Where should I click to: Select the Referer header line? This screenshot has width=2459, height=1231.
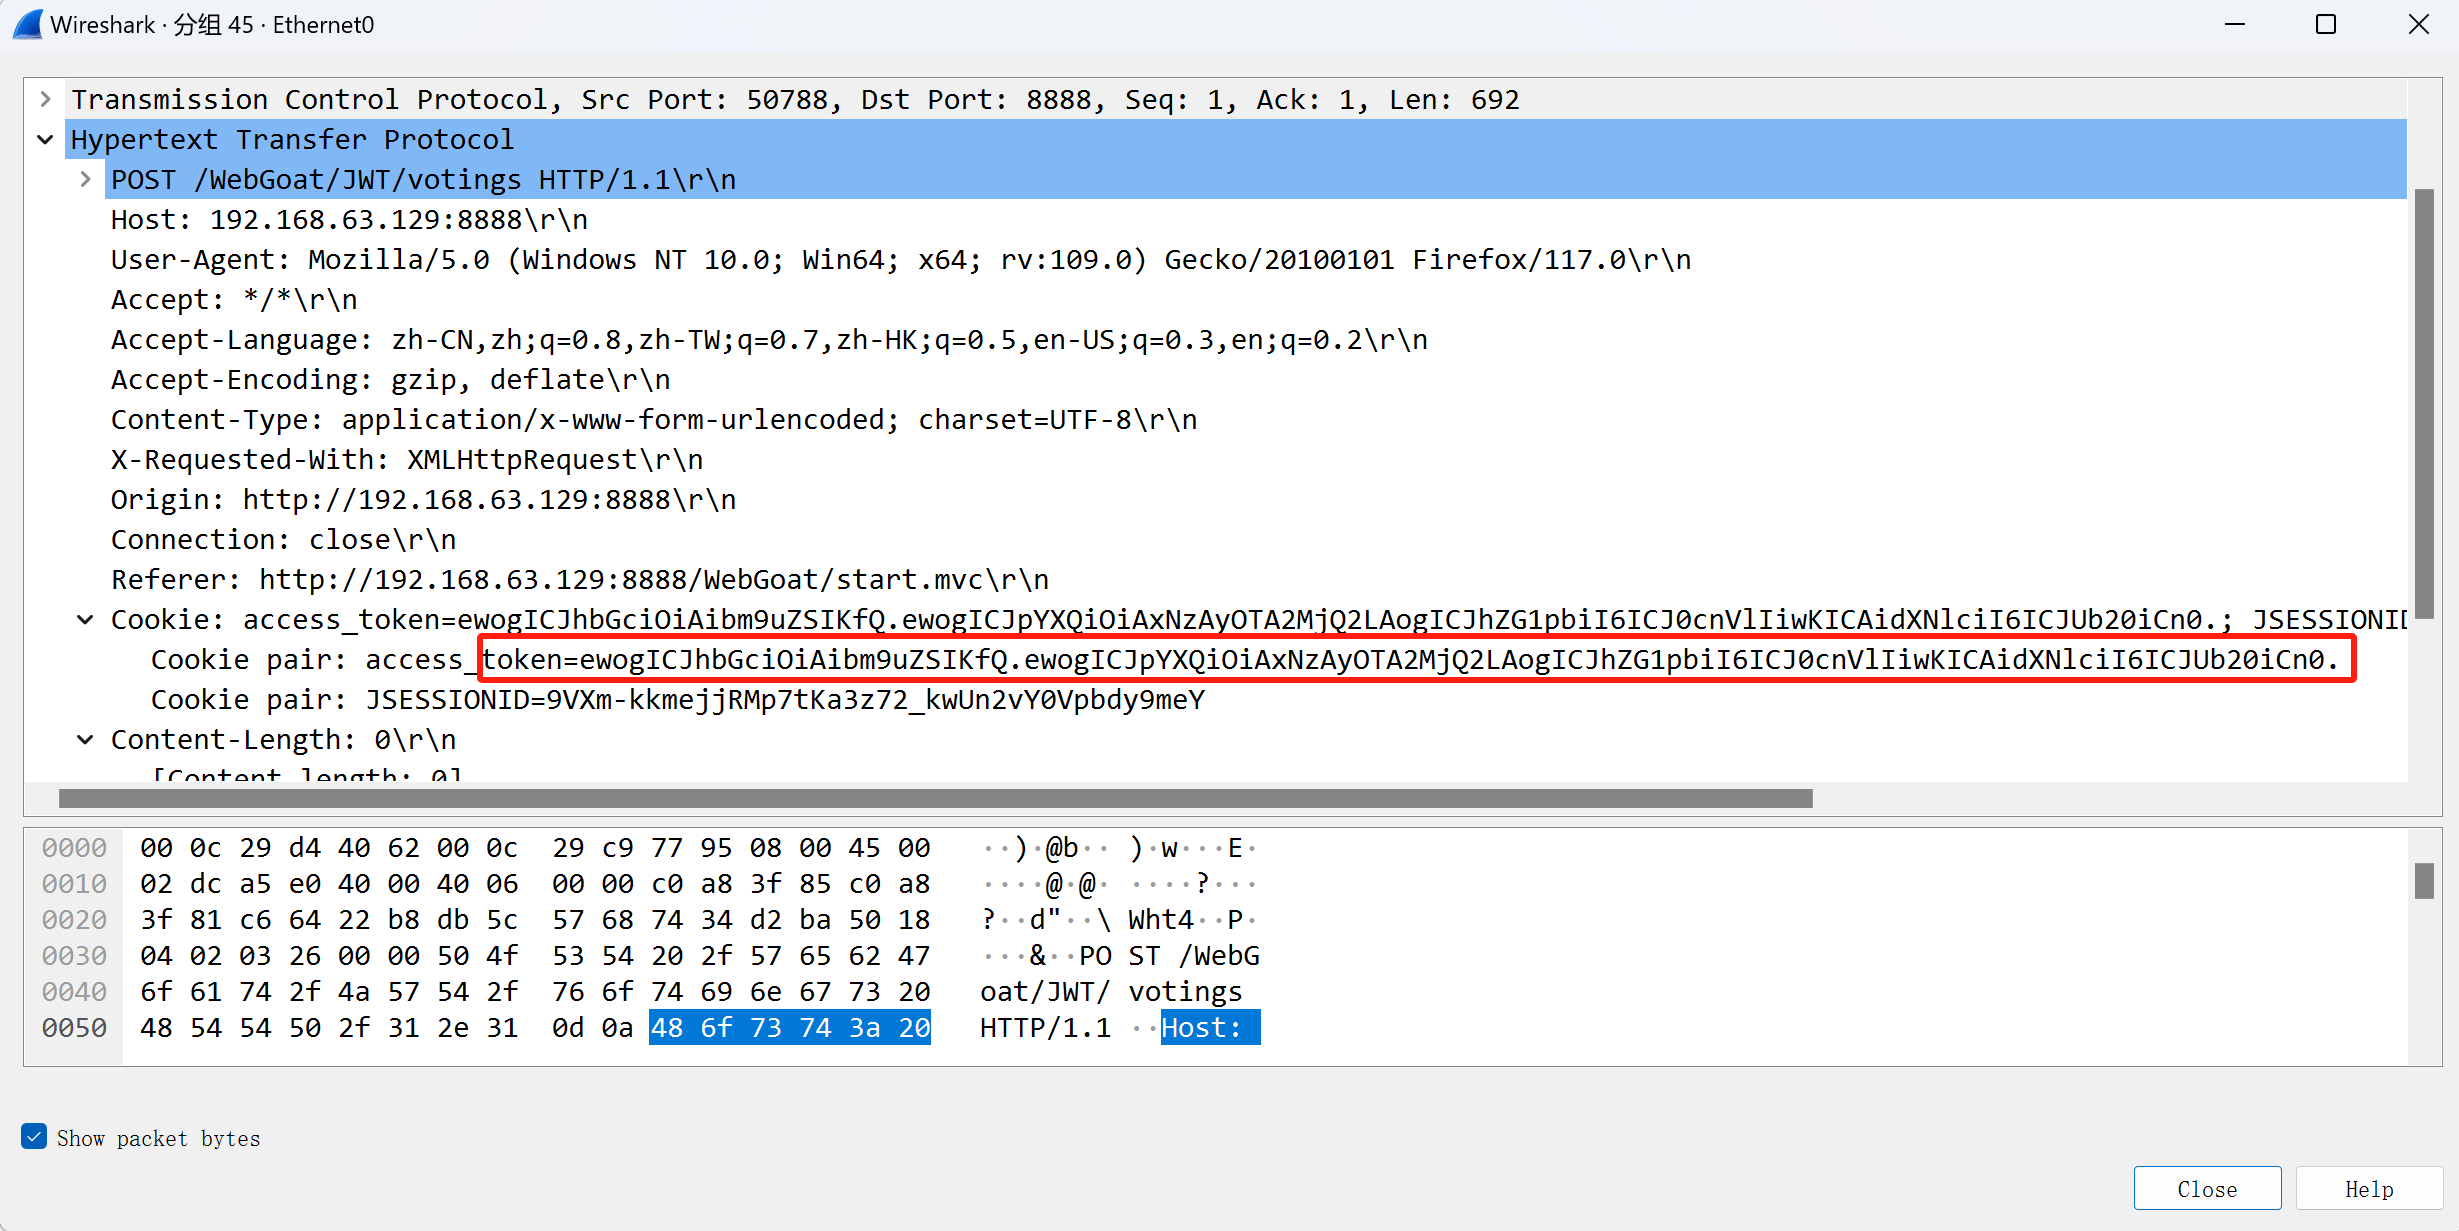[580, 579]
